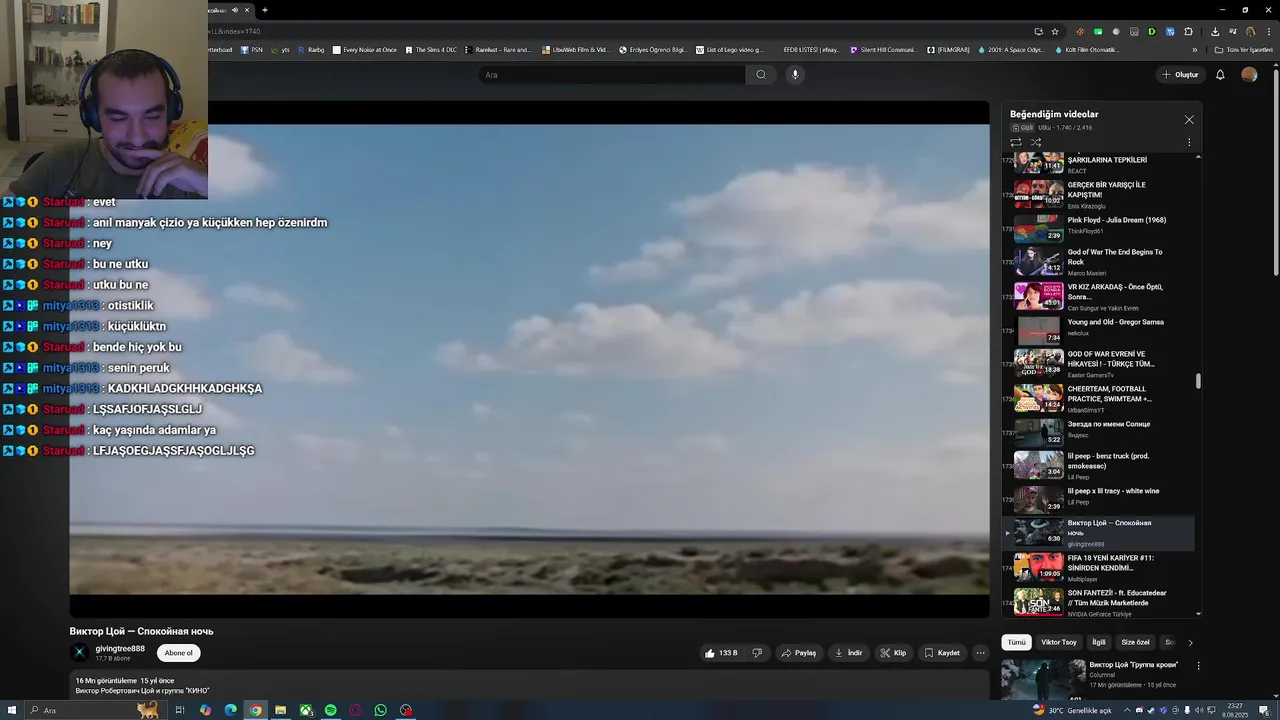Open Xbox app from the taskbar
Viewport: 1280px width, 720px height.
306,710
